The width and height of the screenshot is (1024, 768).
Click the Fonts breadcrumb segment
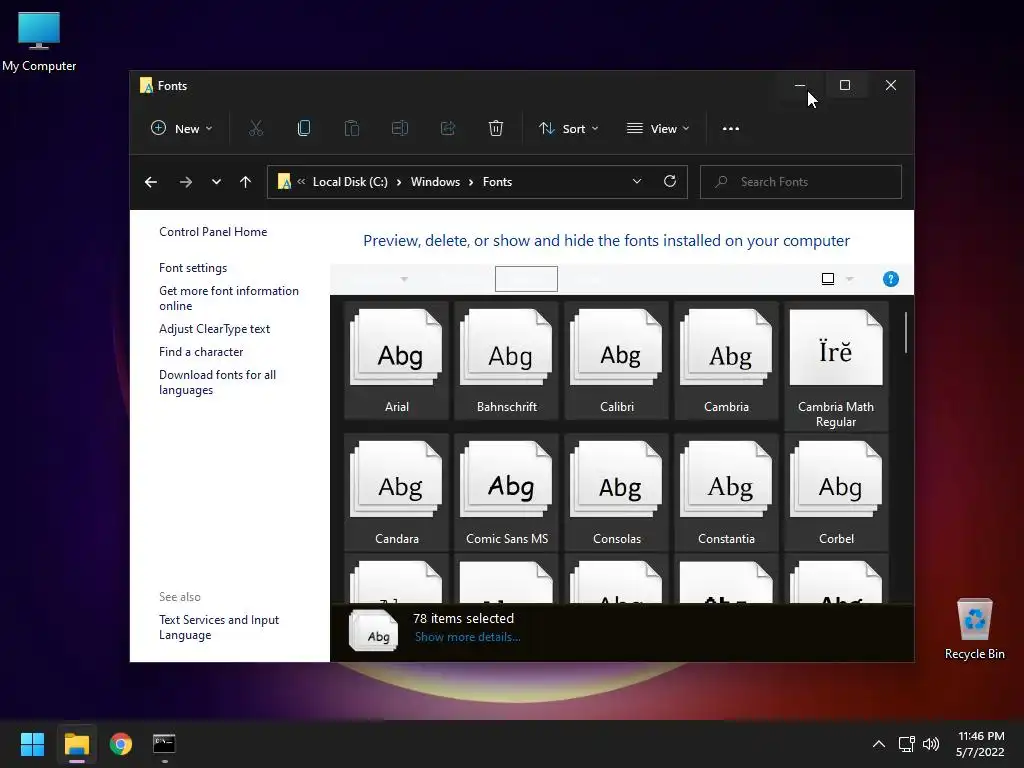pos(498,182)
